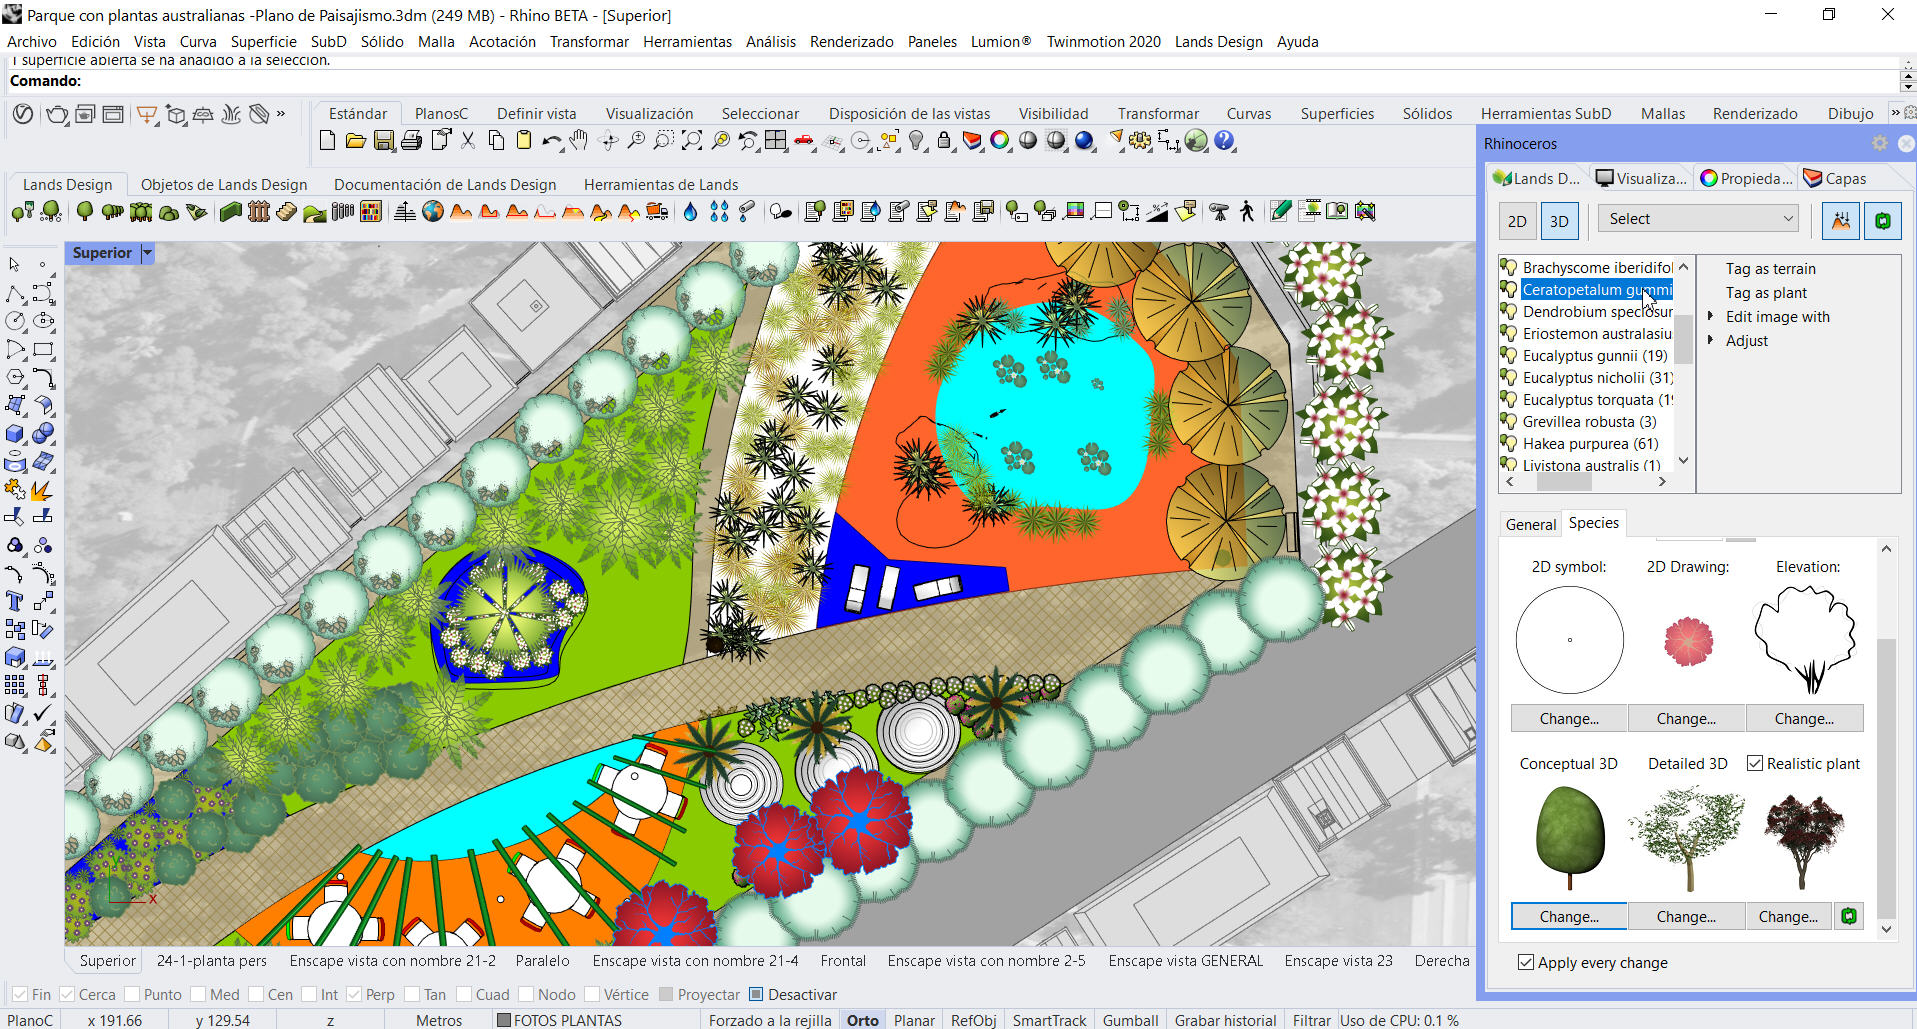
Task: Open the Superior viewport dropdown arrow
Action: pyautogui.click(x=147, y=253)
